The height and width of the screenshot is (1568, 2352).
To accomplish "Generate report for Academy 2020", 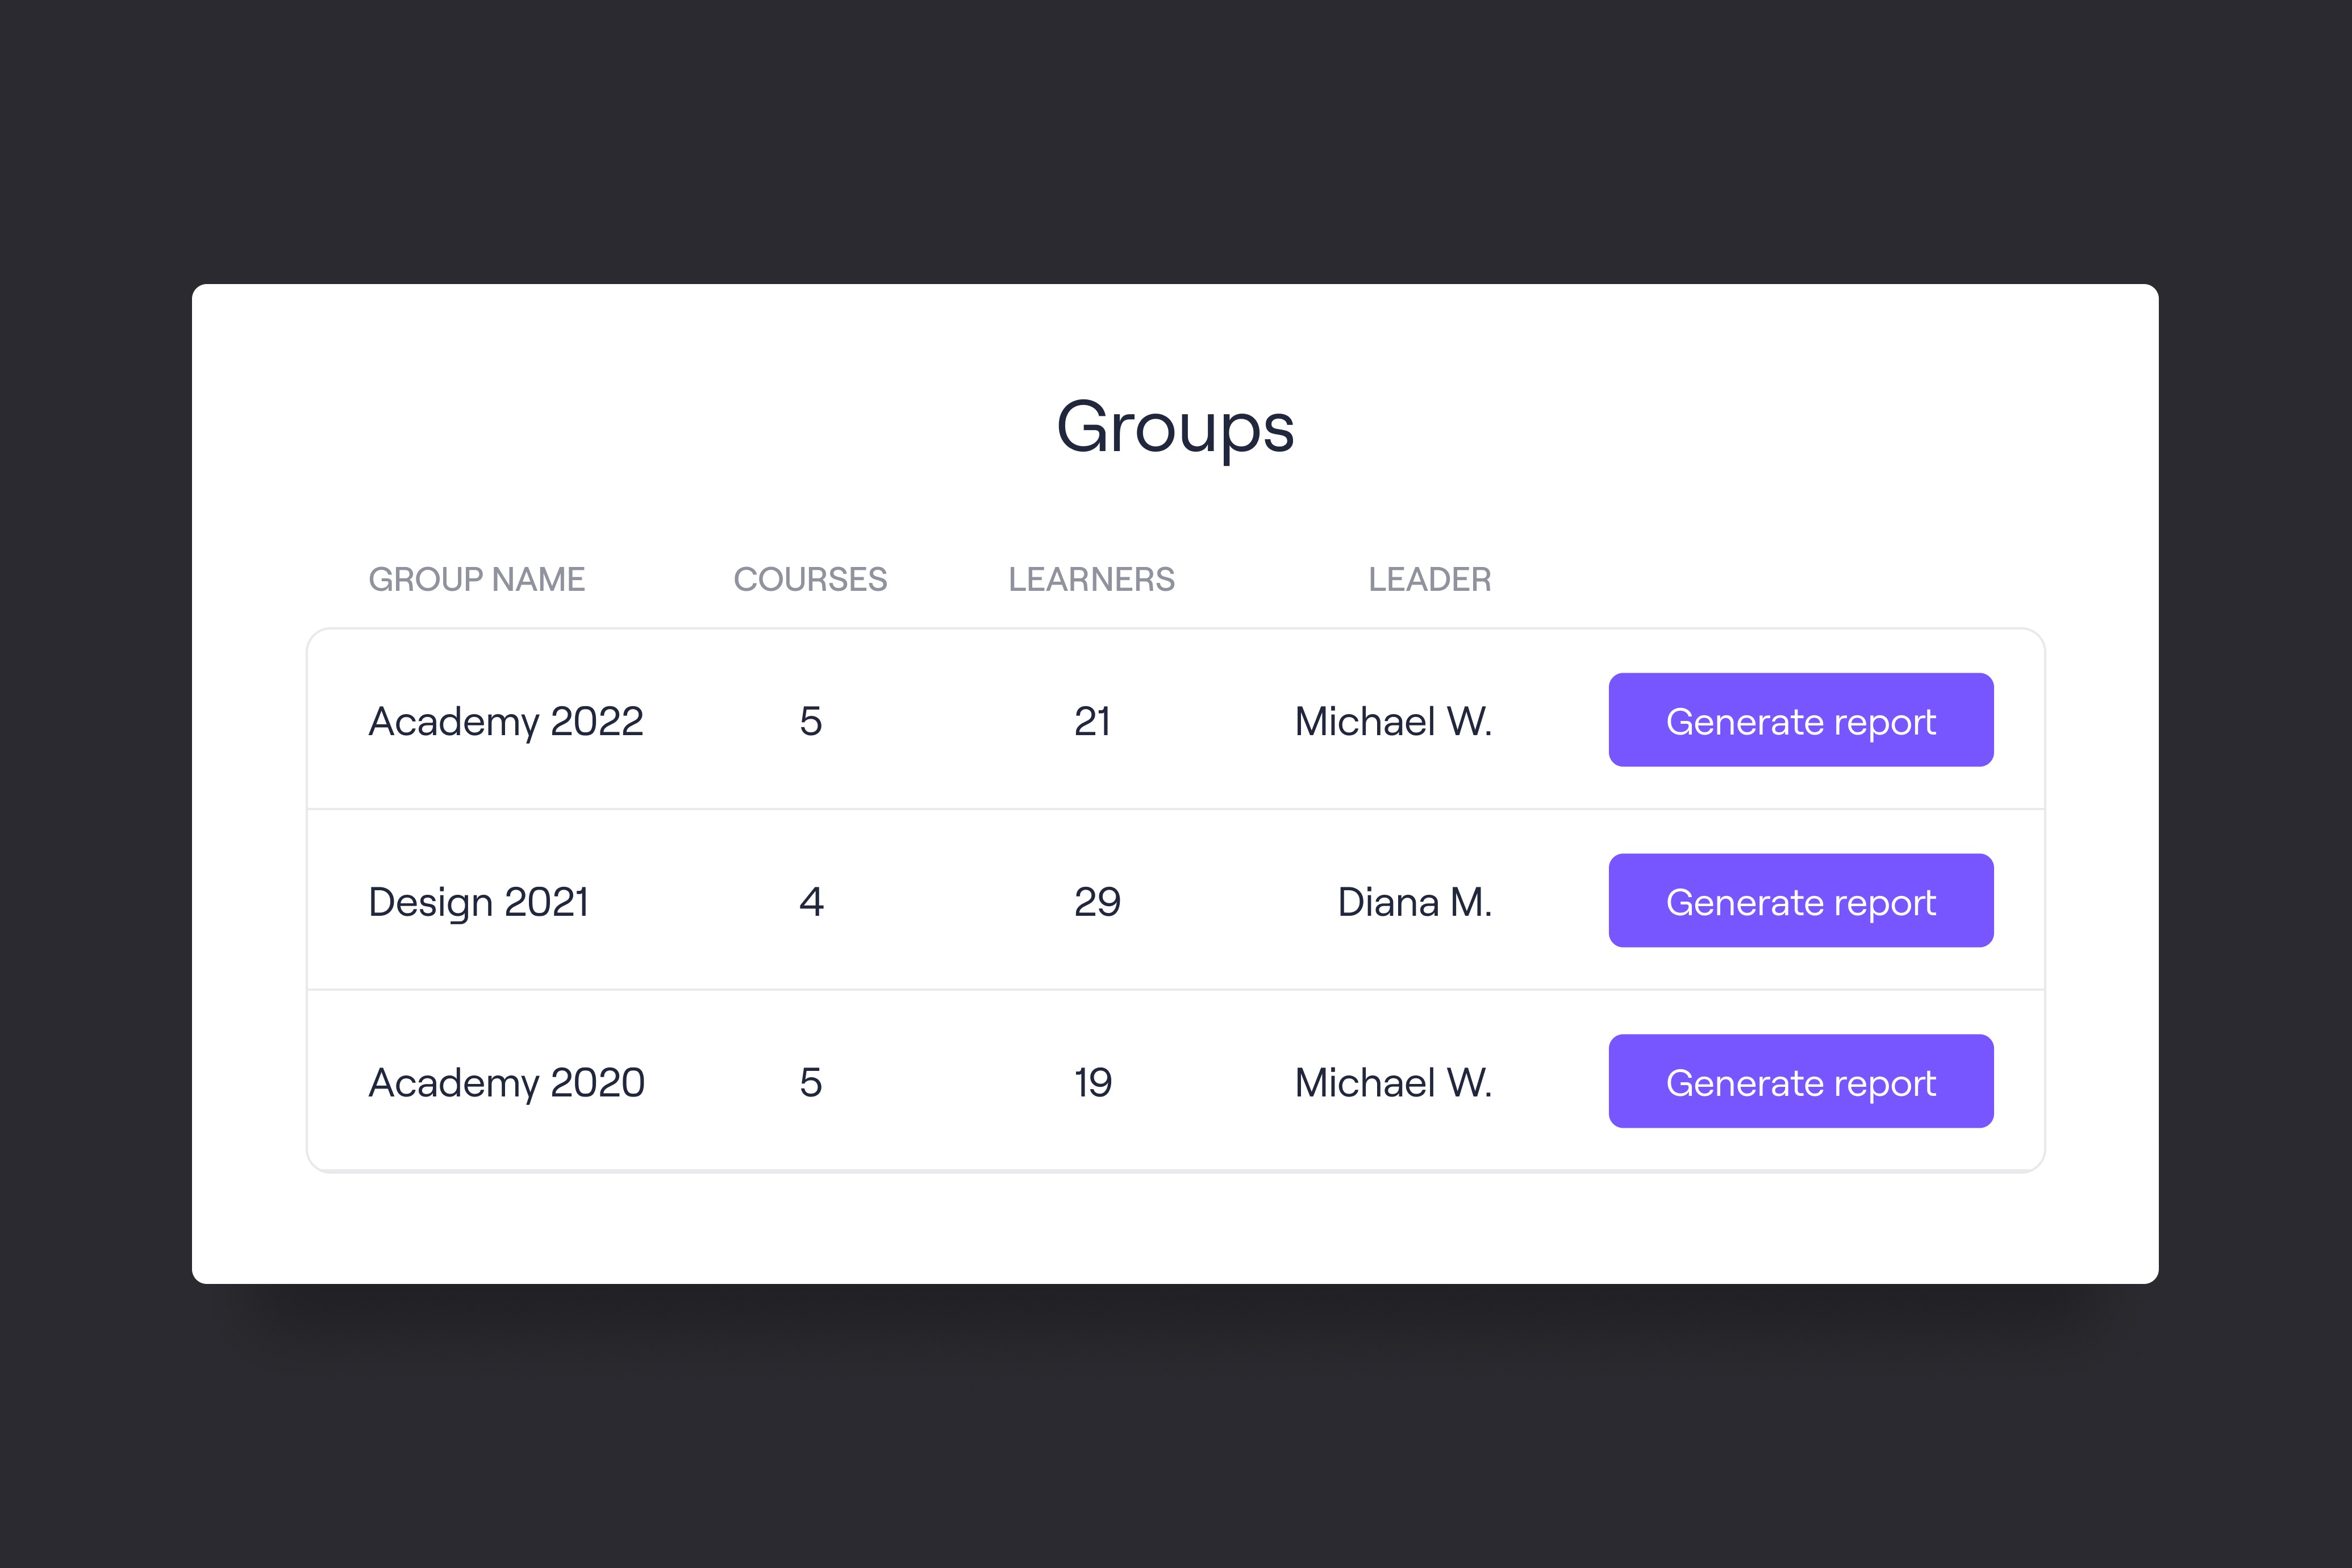I will pos(1800,1081).
